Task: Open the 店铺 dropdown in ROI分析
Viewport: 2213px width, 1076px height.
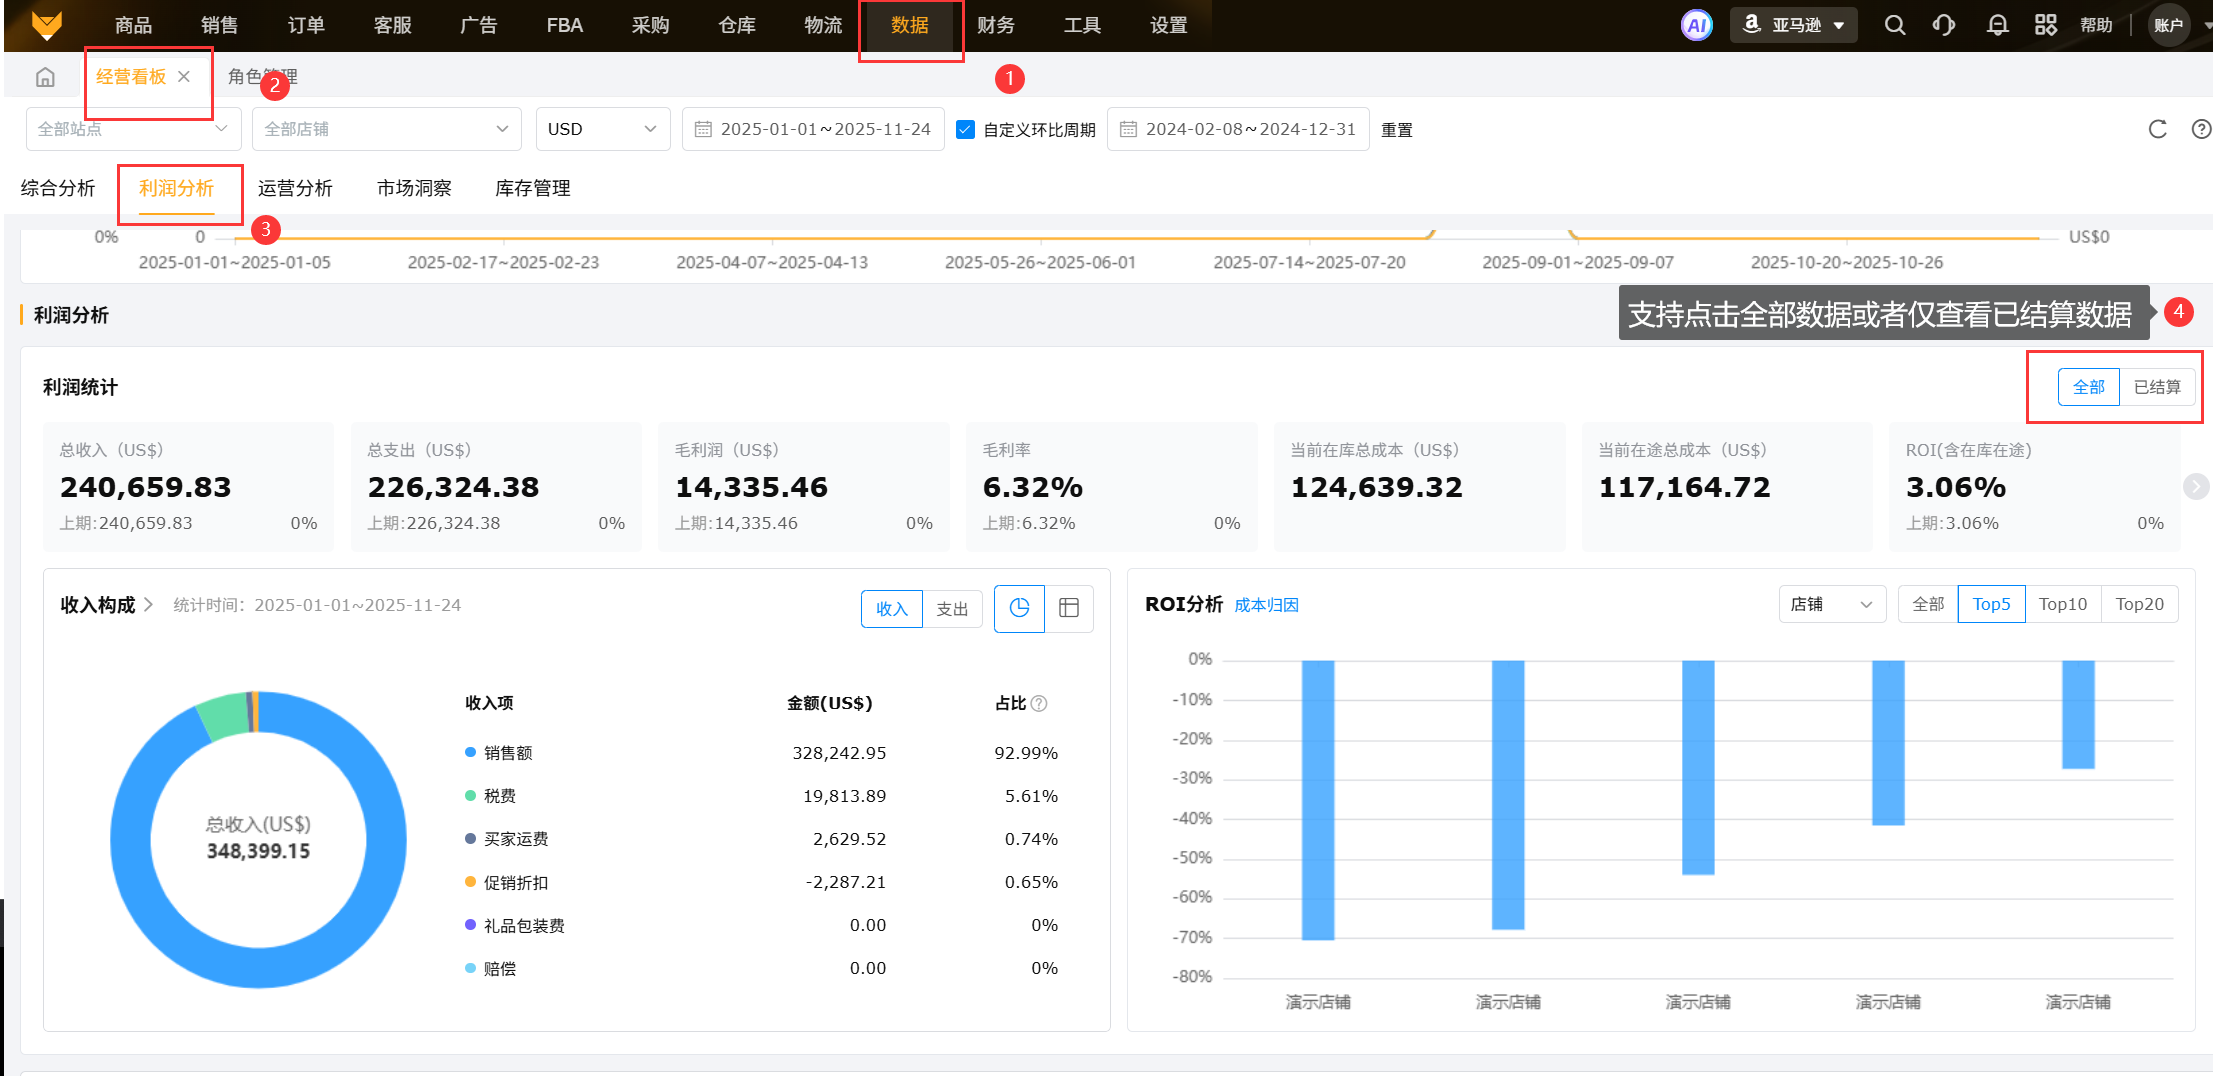Action: pos(1831,604)
